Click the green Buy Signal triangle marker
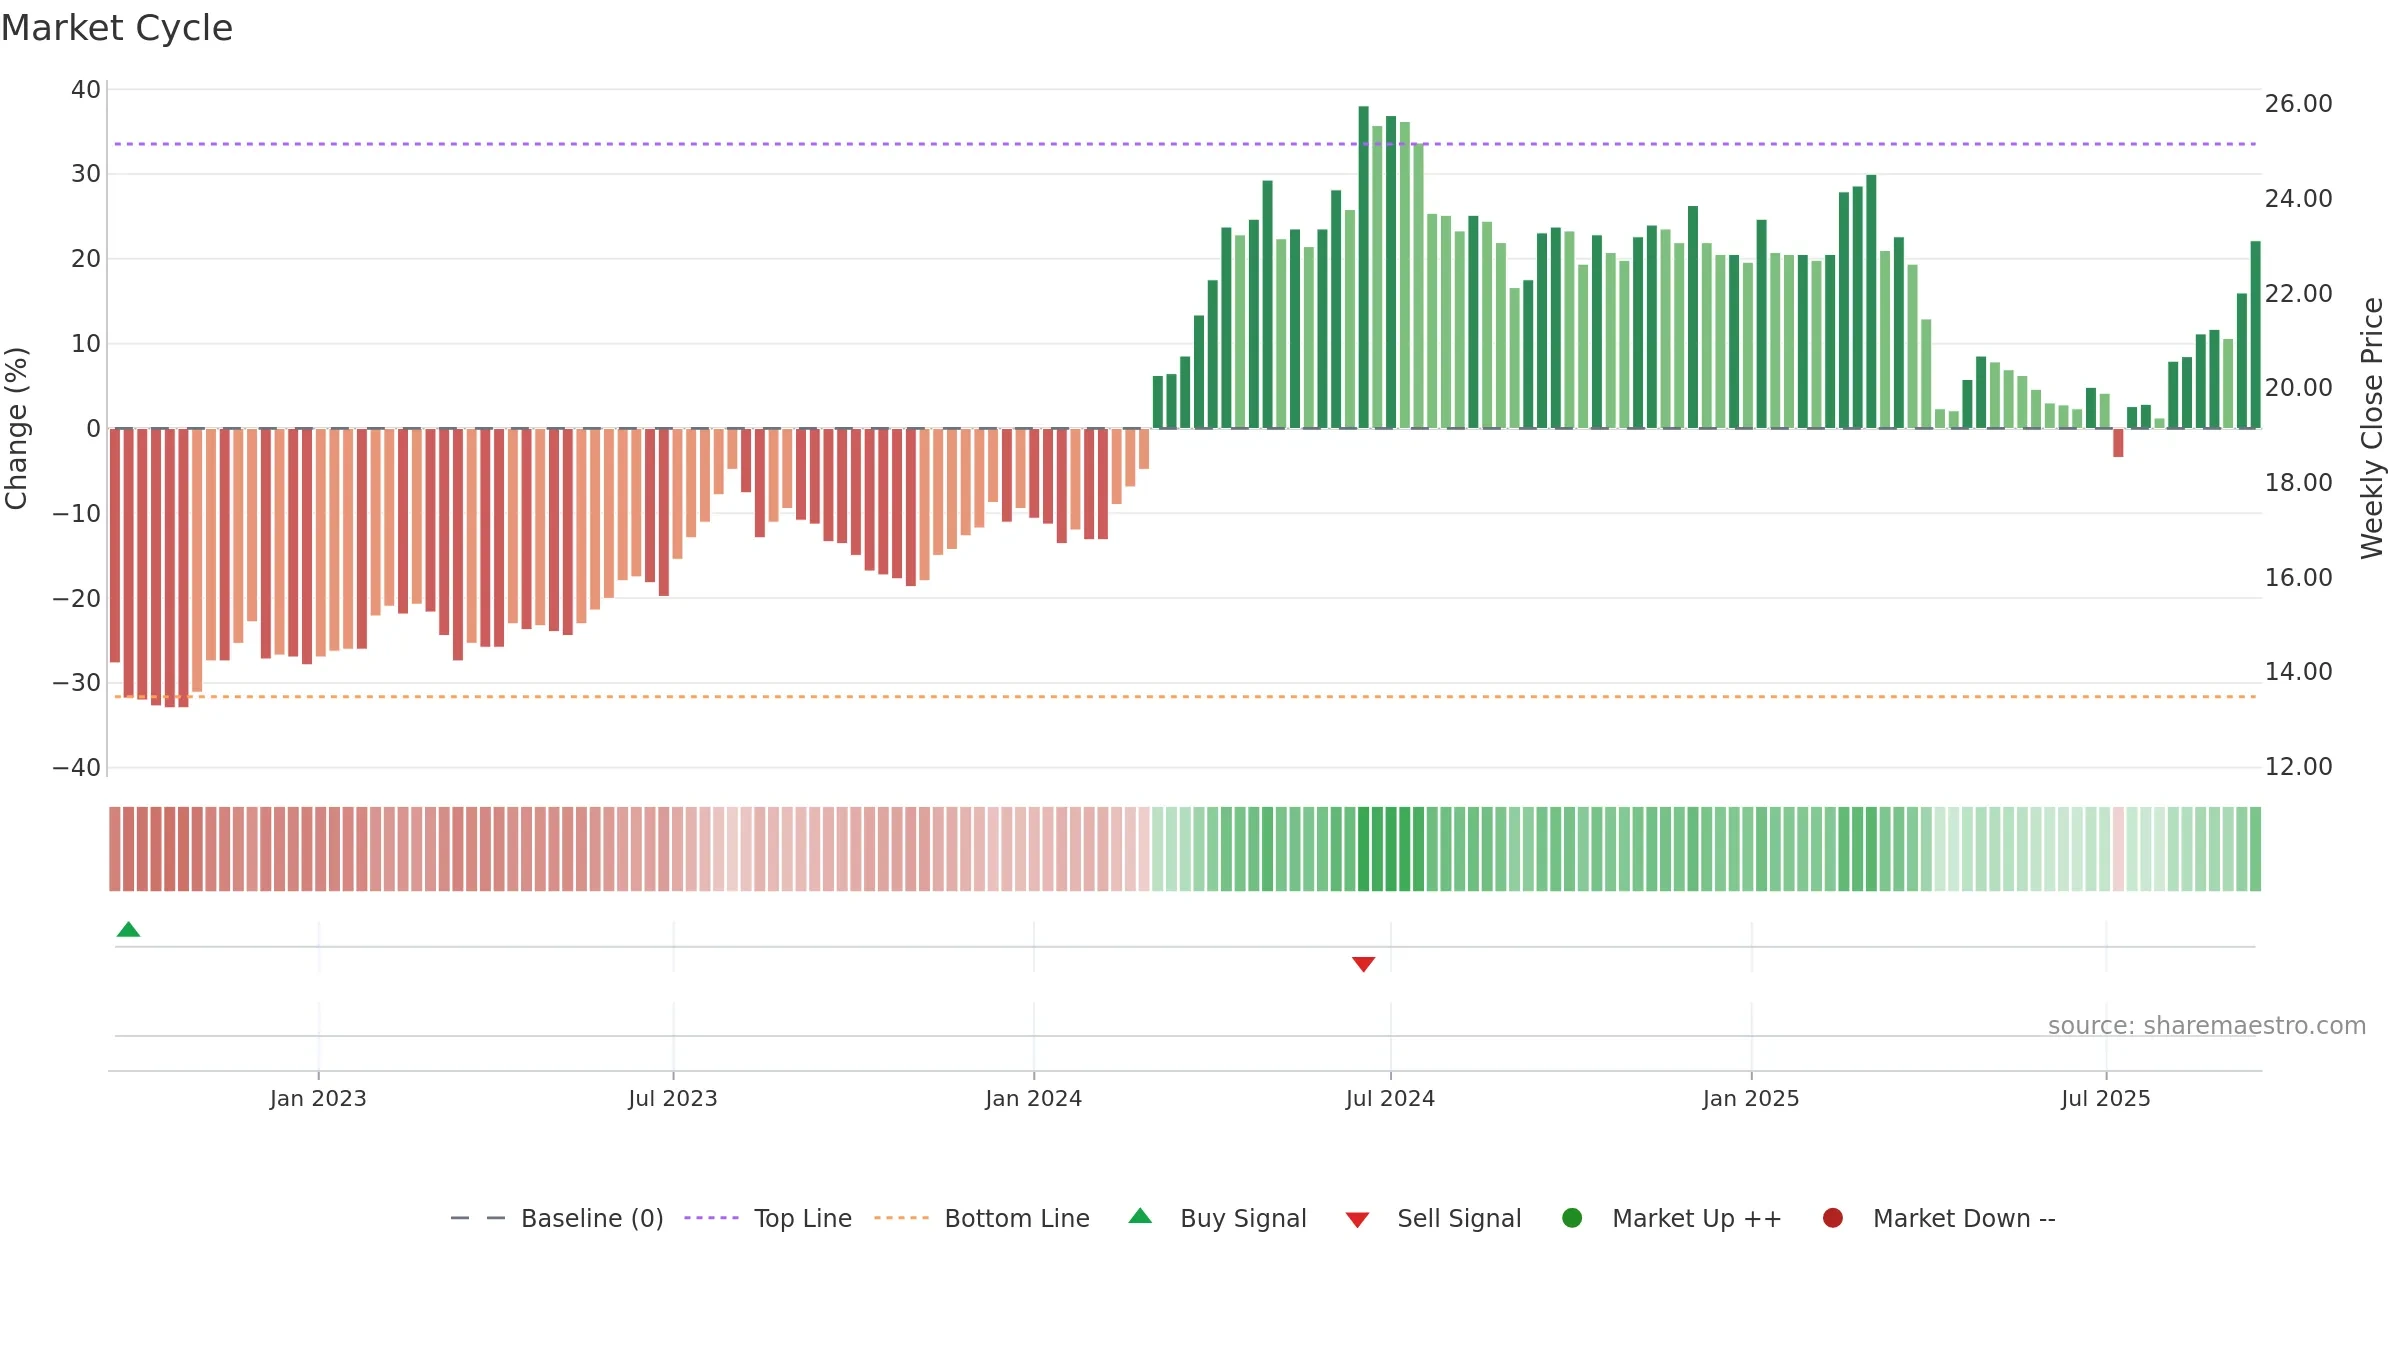Image resolution: width=2400 pixels, height=1350 pixels. pyautogui.click(x=128, y=929)
